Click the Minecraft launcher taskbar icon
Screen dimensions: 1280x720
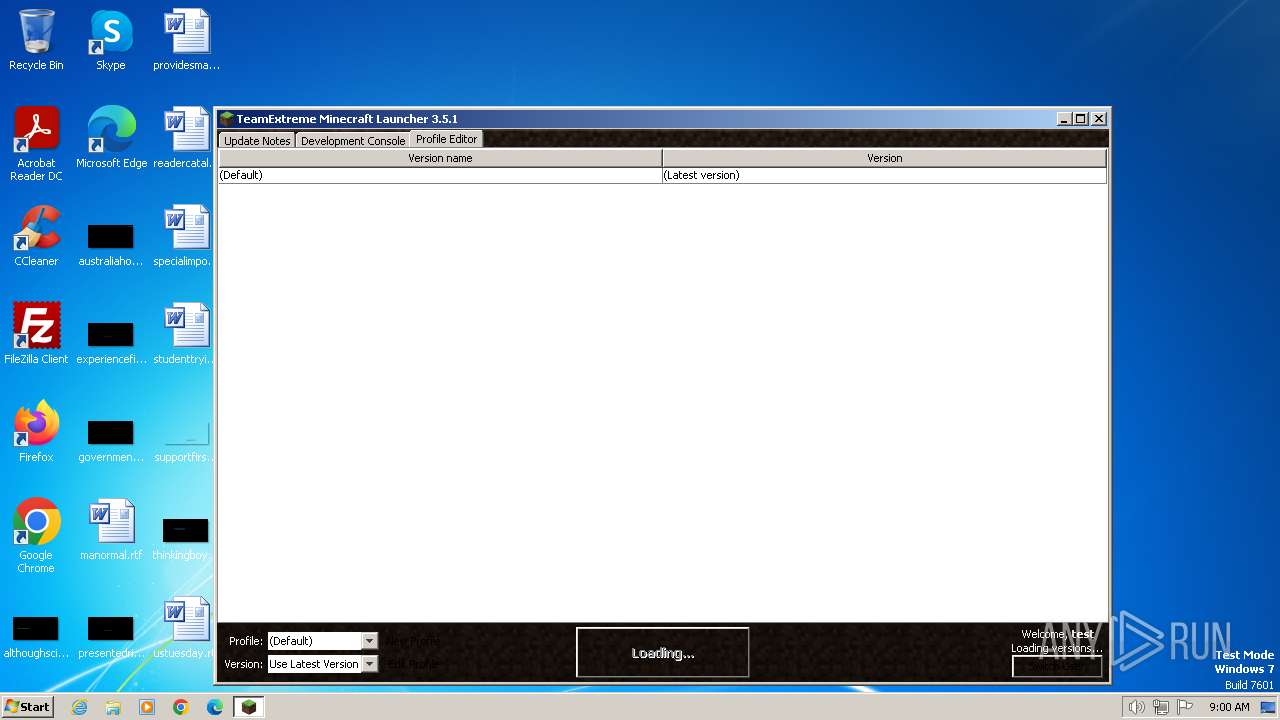(248, 707)
